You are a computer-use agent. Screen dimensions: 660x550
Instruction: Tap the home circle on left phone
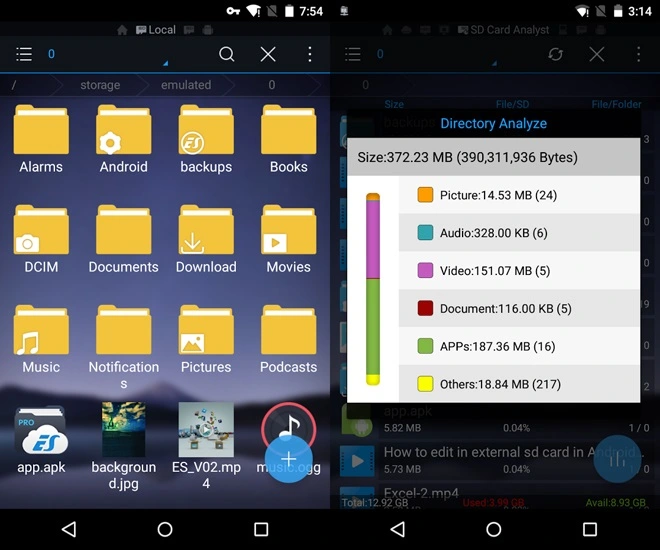click(165, 529)
